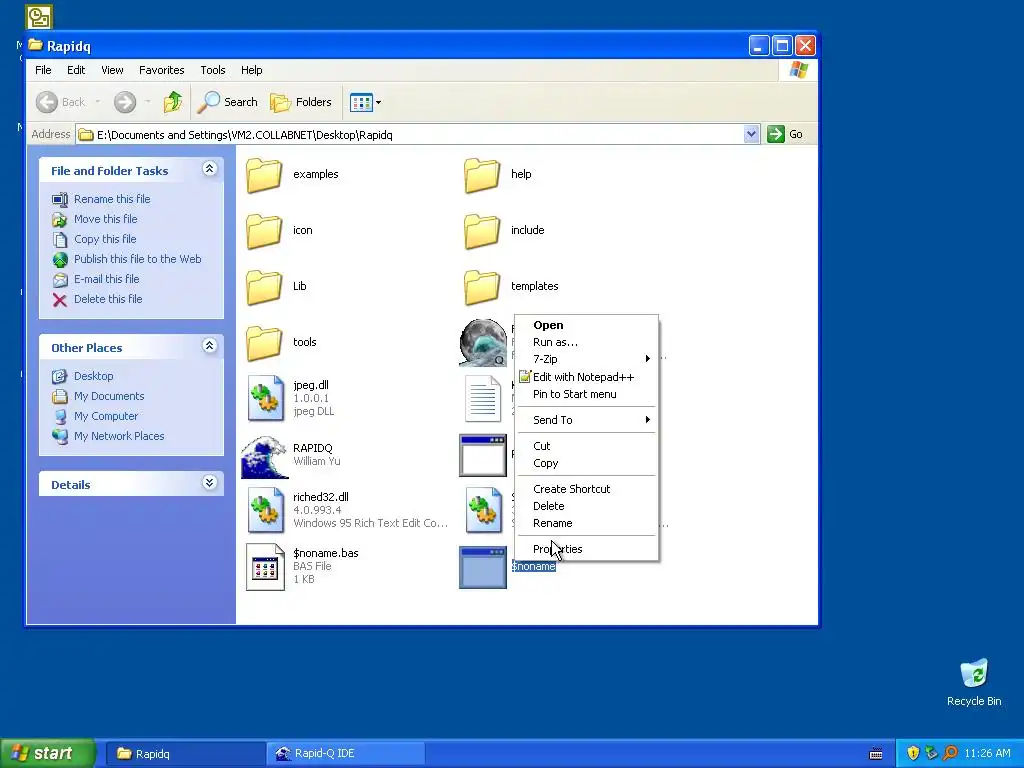The image size is (1024, 768).
Task: Click the security shield tray icon
Action: point(913,754)
